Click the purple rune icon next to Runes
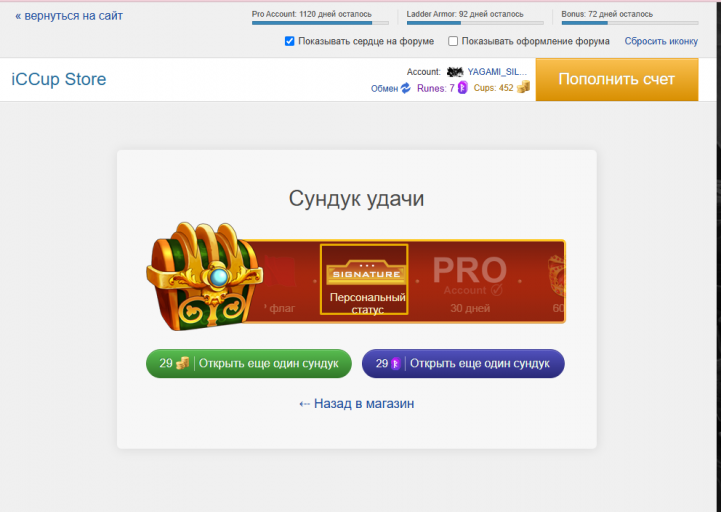The width and height of the screenshot is (721, 512). [463, 87]
